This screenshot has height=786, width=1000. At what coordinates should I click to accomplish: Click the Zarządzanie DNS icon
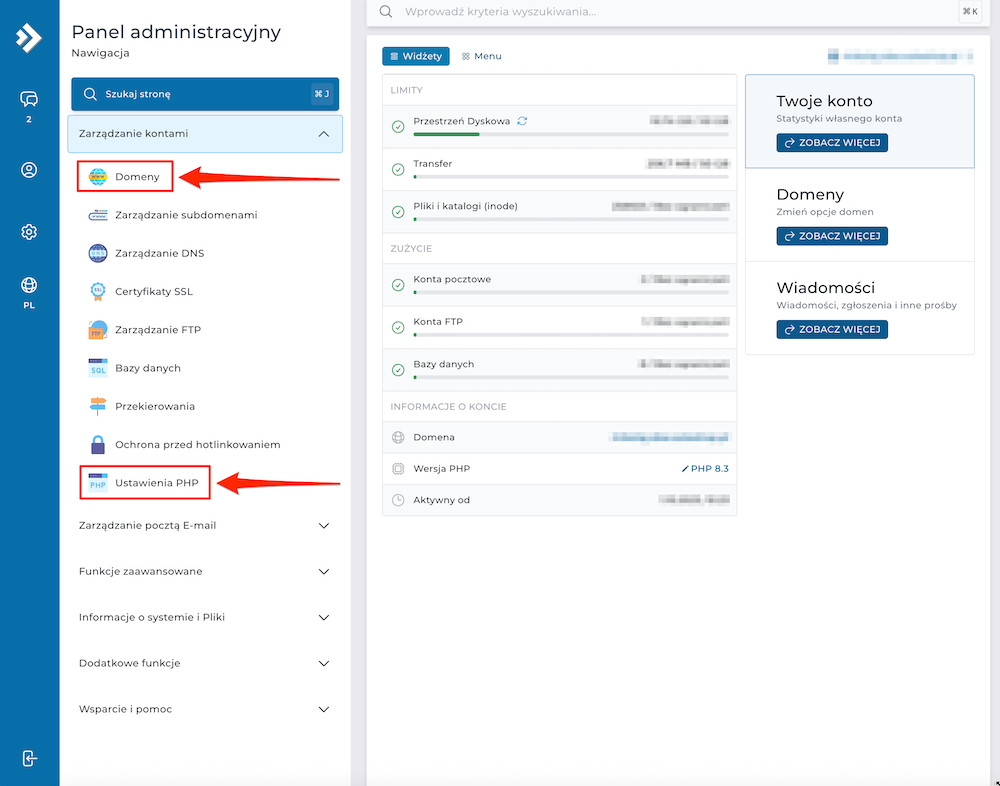click(x=98, y=253)
